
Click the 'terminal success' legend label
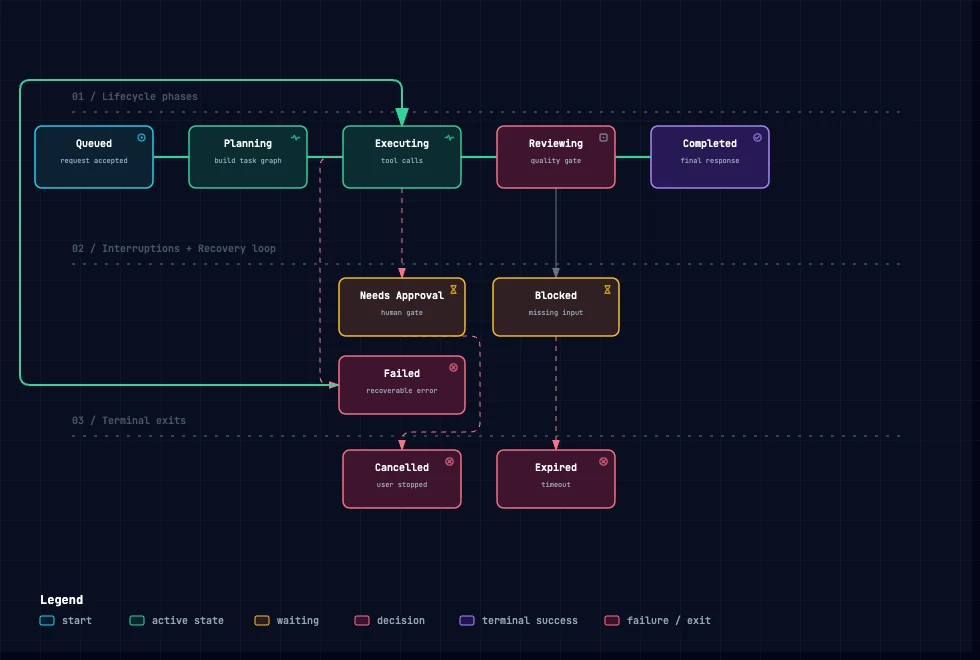tap(530, 621)
